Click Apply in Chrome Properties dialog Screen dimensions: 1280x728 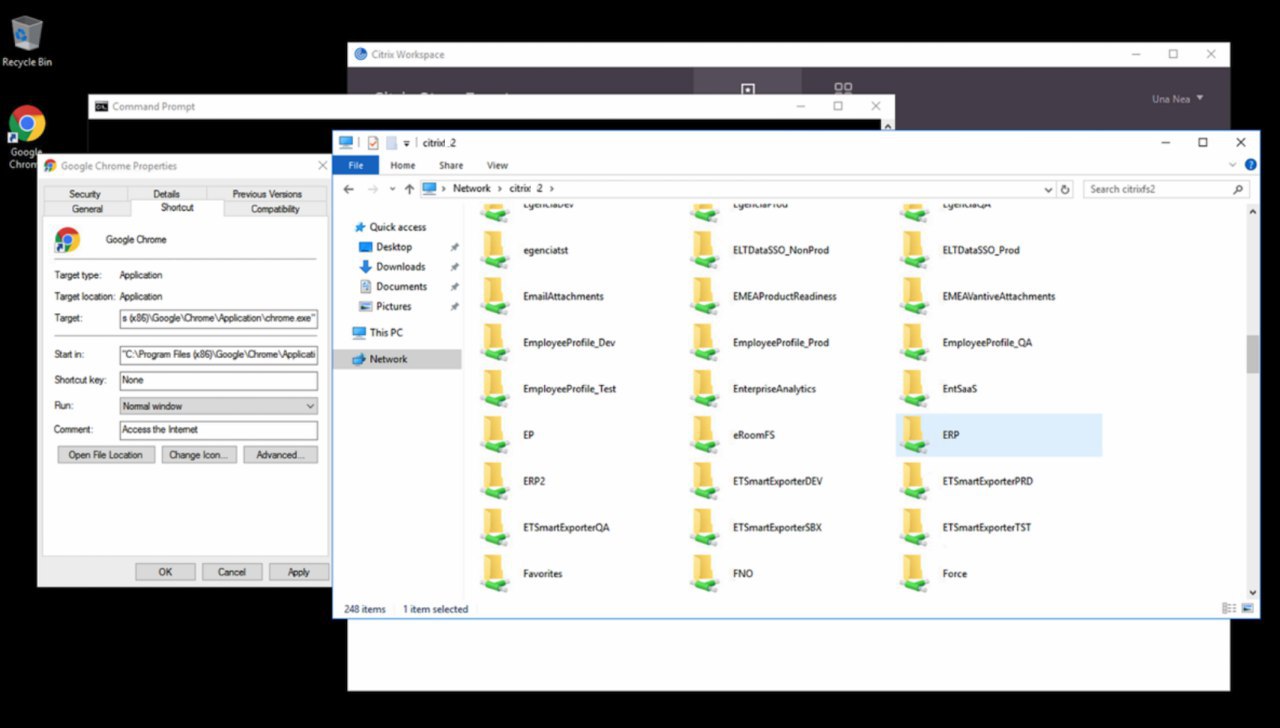tap(299, 572)
